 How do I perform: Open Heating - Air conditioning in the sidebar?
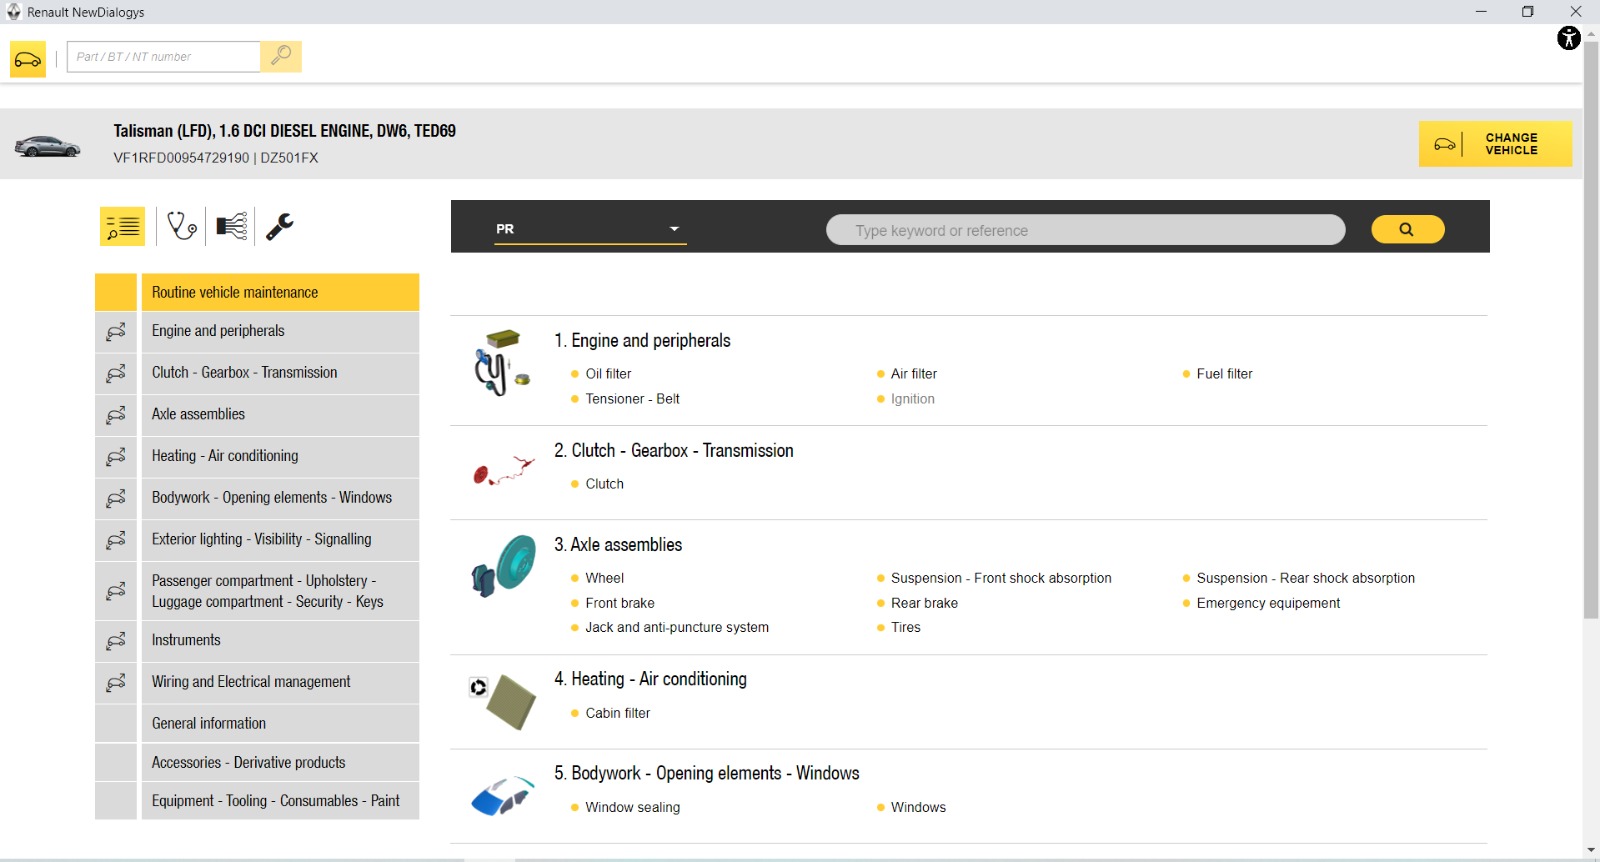[280, 456]
